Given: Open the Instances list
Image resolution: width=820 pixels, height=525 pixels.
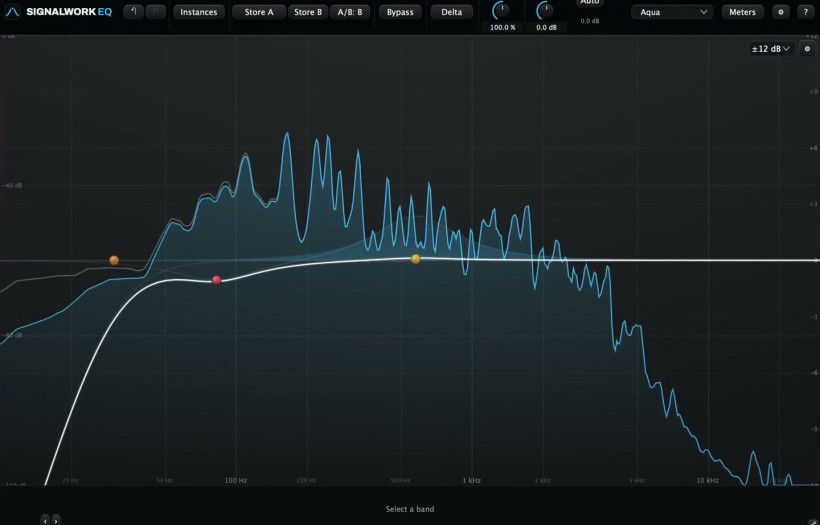Looking at the screenshot, I should pyautogui.click(x=199, y=12).
